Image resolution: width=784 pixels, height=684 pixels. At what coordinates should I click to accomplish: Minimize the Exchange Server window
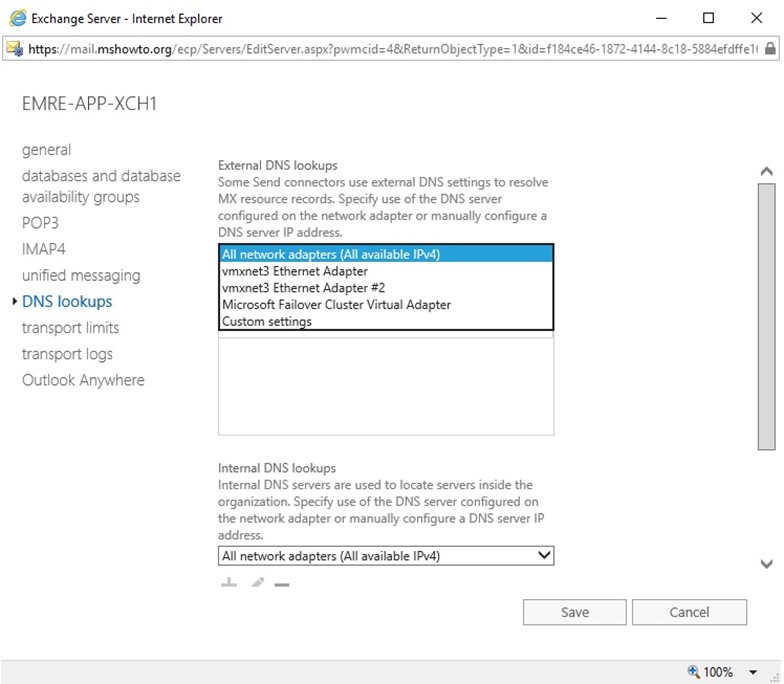(661, 18)
